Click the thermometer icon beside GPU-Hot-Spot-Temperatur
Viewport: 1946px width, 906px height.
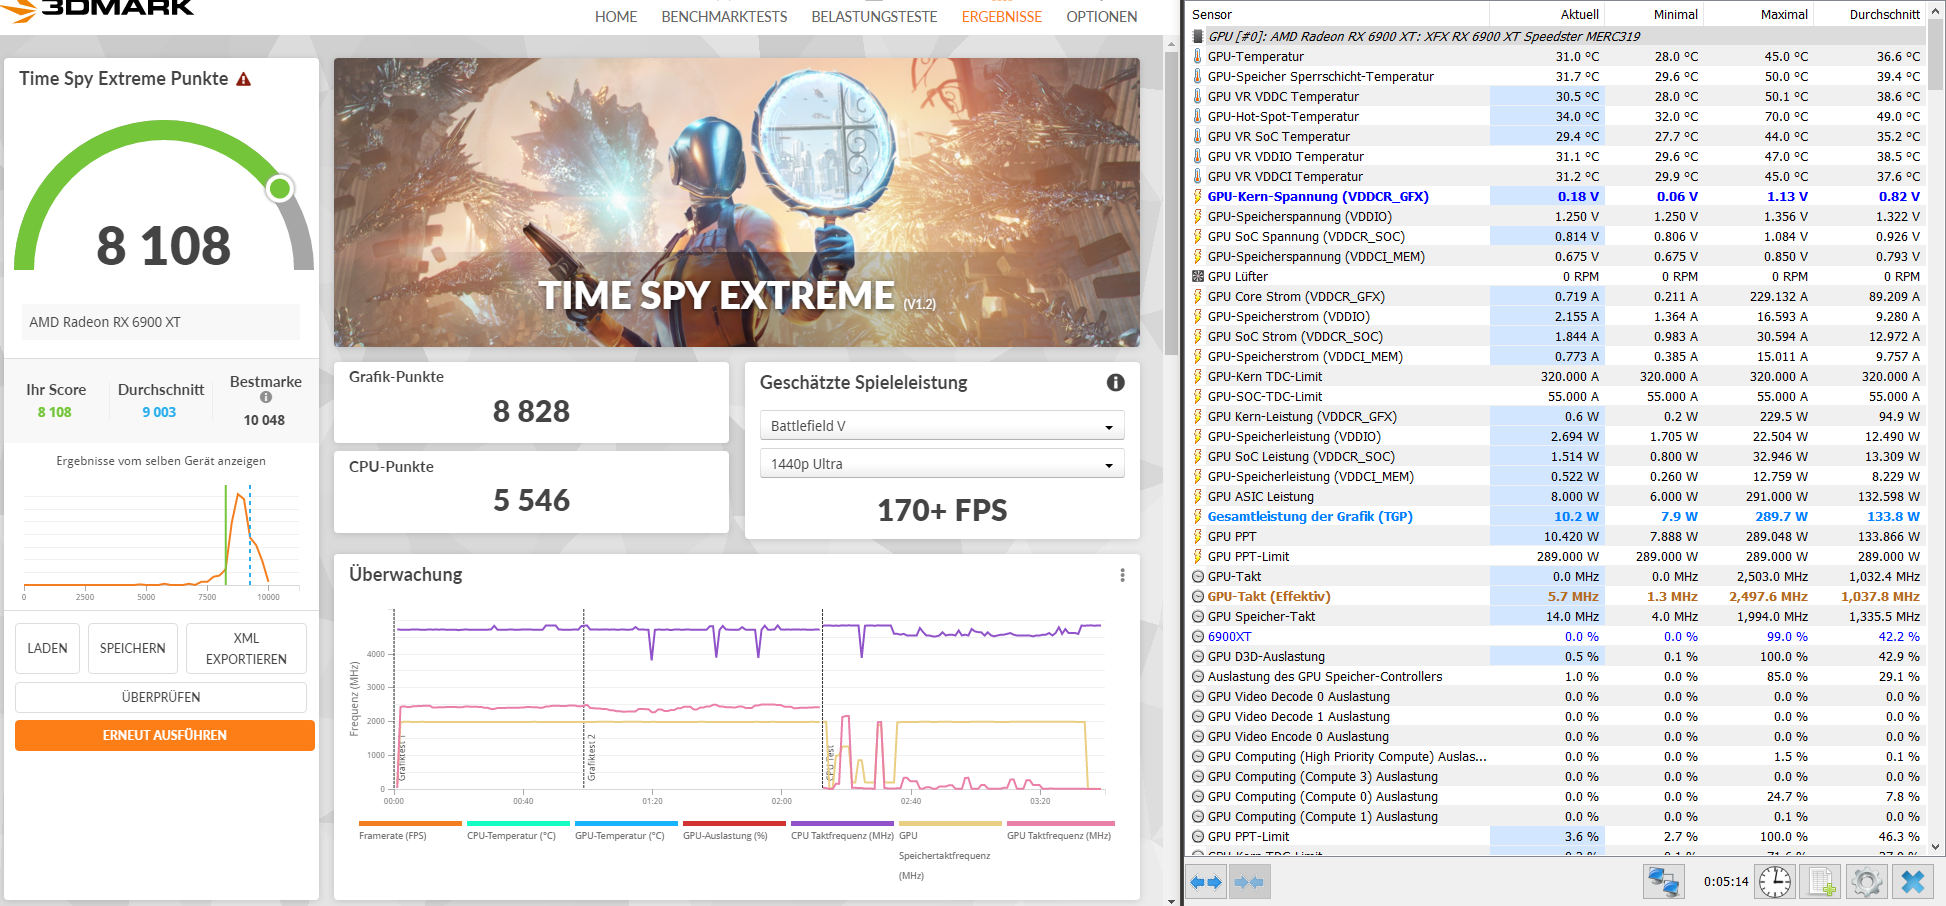tap(1197, 116)
